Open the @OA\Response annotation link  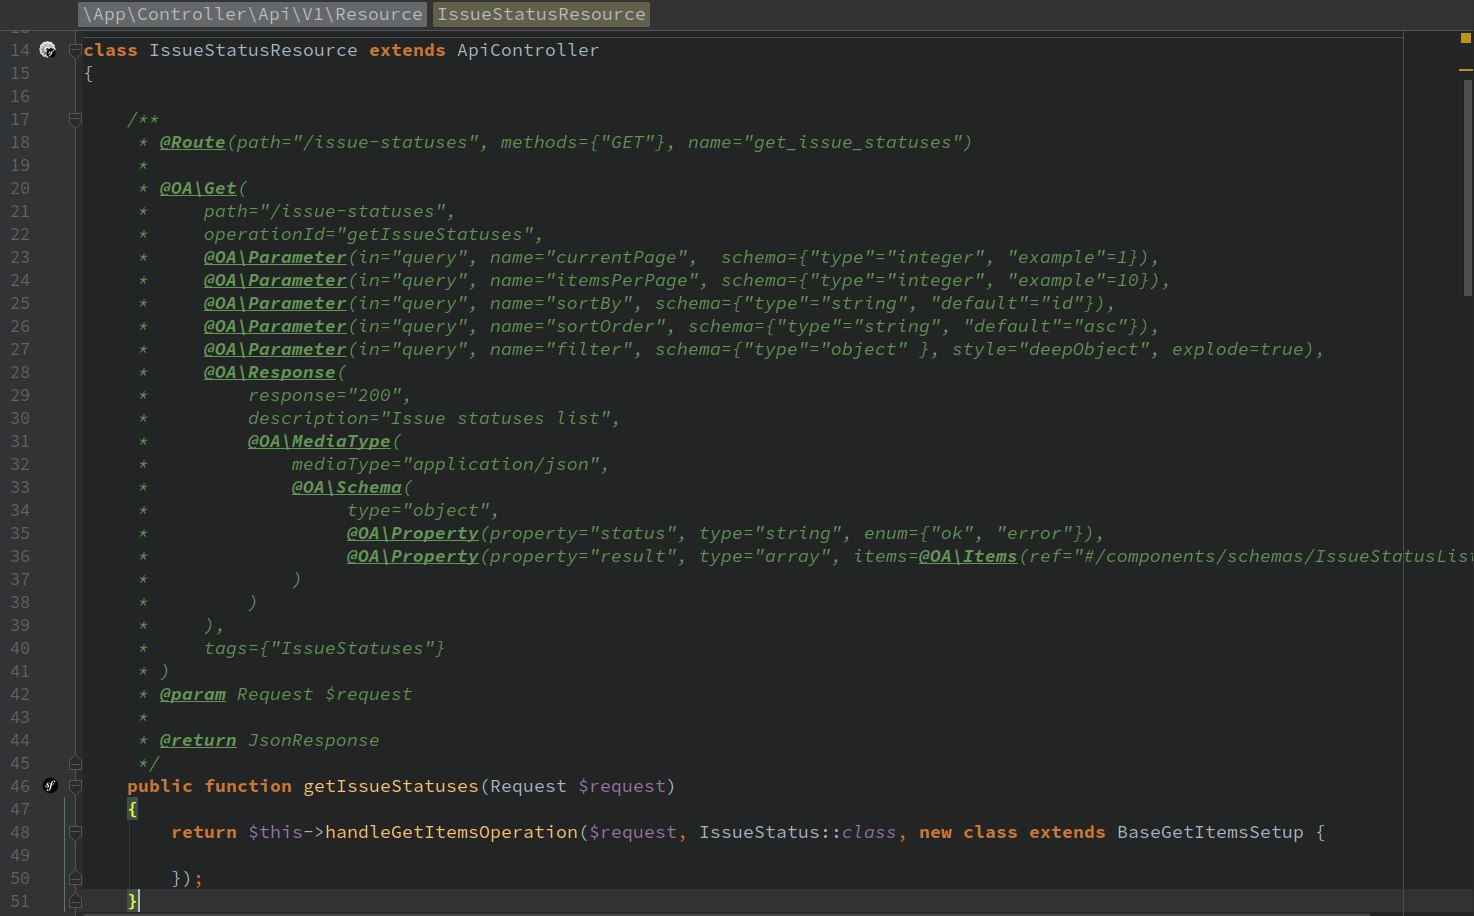click(270, 372)
